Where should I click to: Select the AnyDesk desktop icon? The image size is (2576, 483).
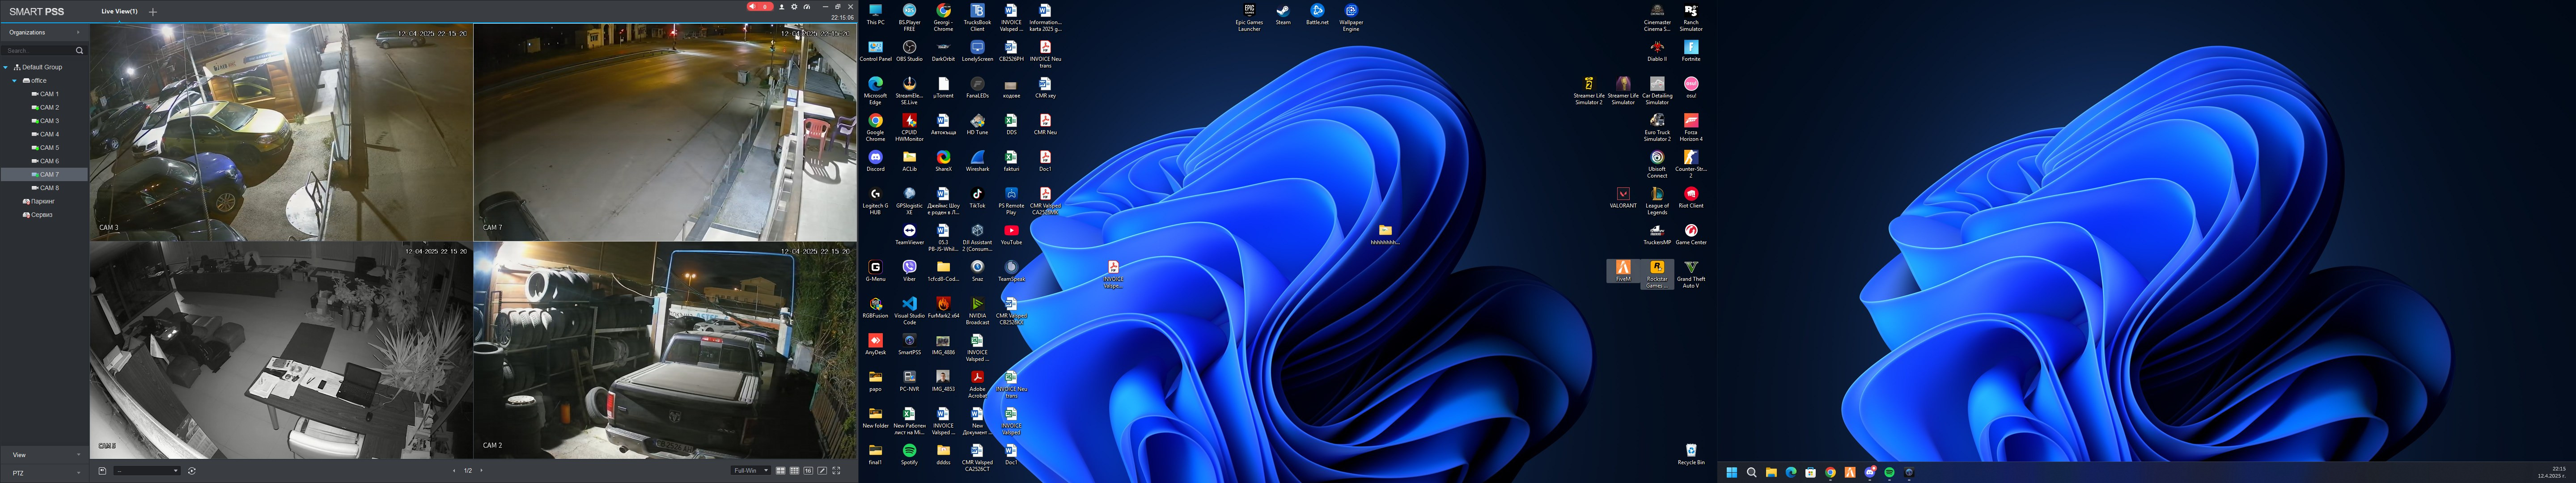click(x=875, y=344)
